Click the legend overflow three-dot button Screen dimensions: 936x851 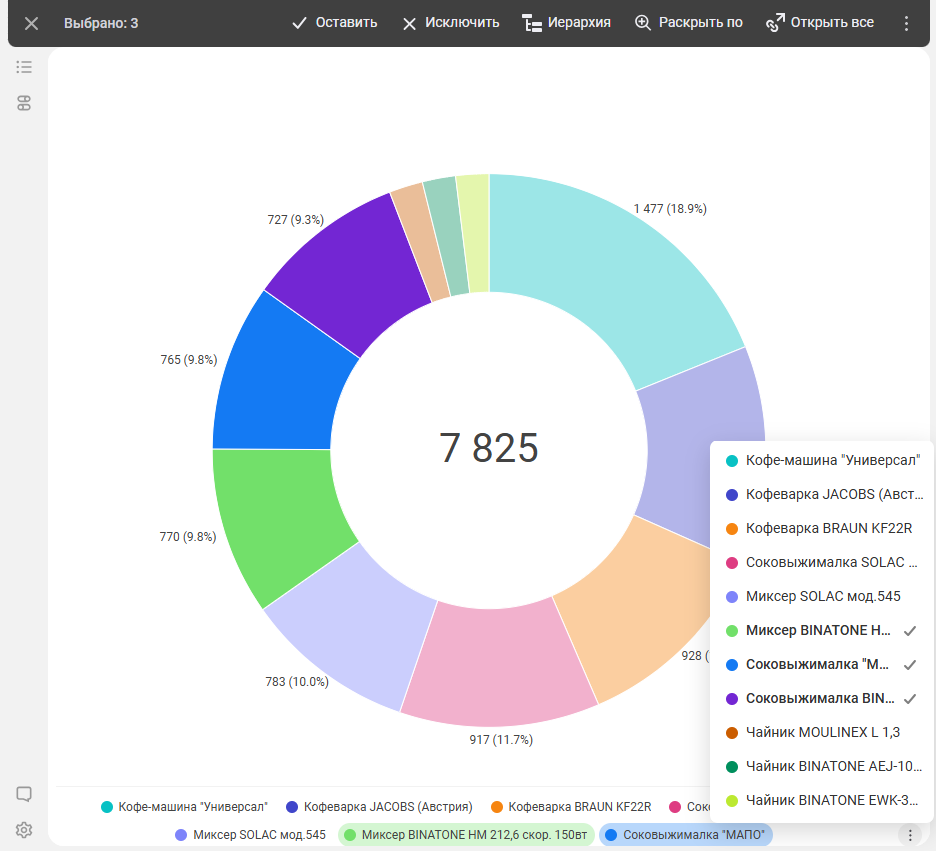pos(909,835)
